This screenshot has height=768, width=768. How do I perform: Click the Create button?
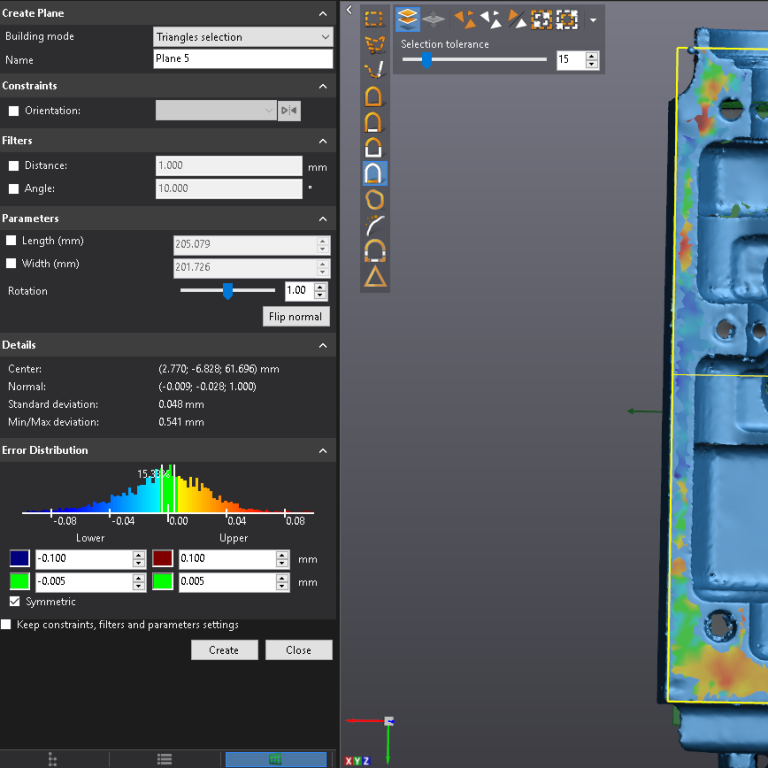[x=223, y=650]
